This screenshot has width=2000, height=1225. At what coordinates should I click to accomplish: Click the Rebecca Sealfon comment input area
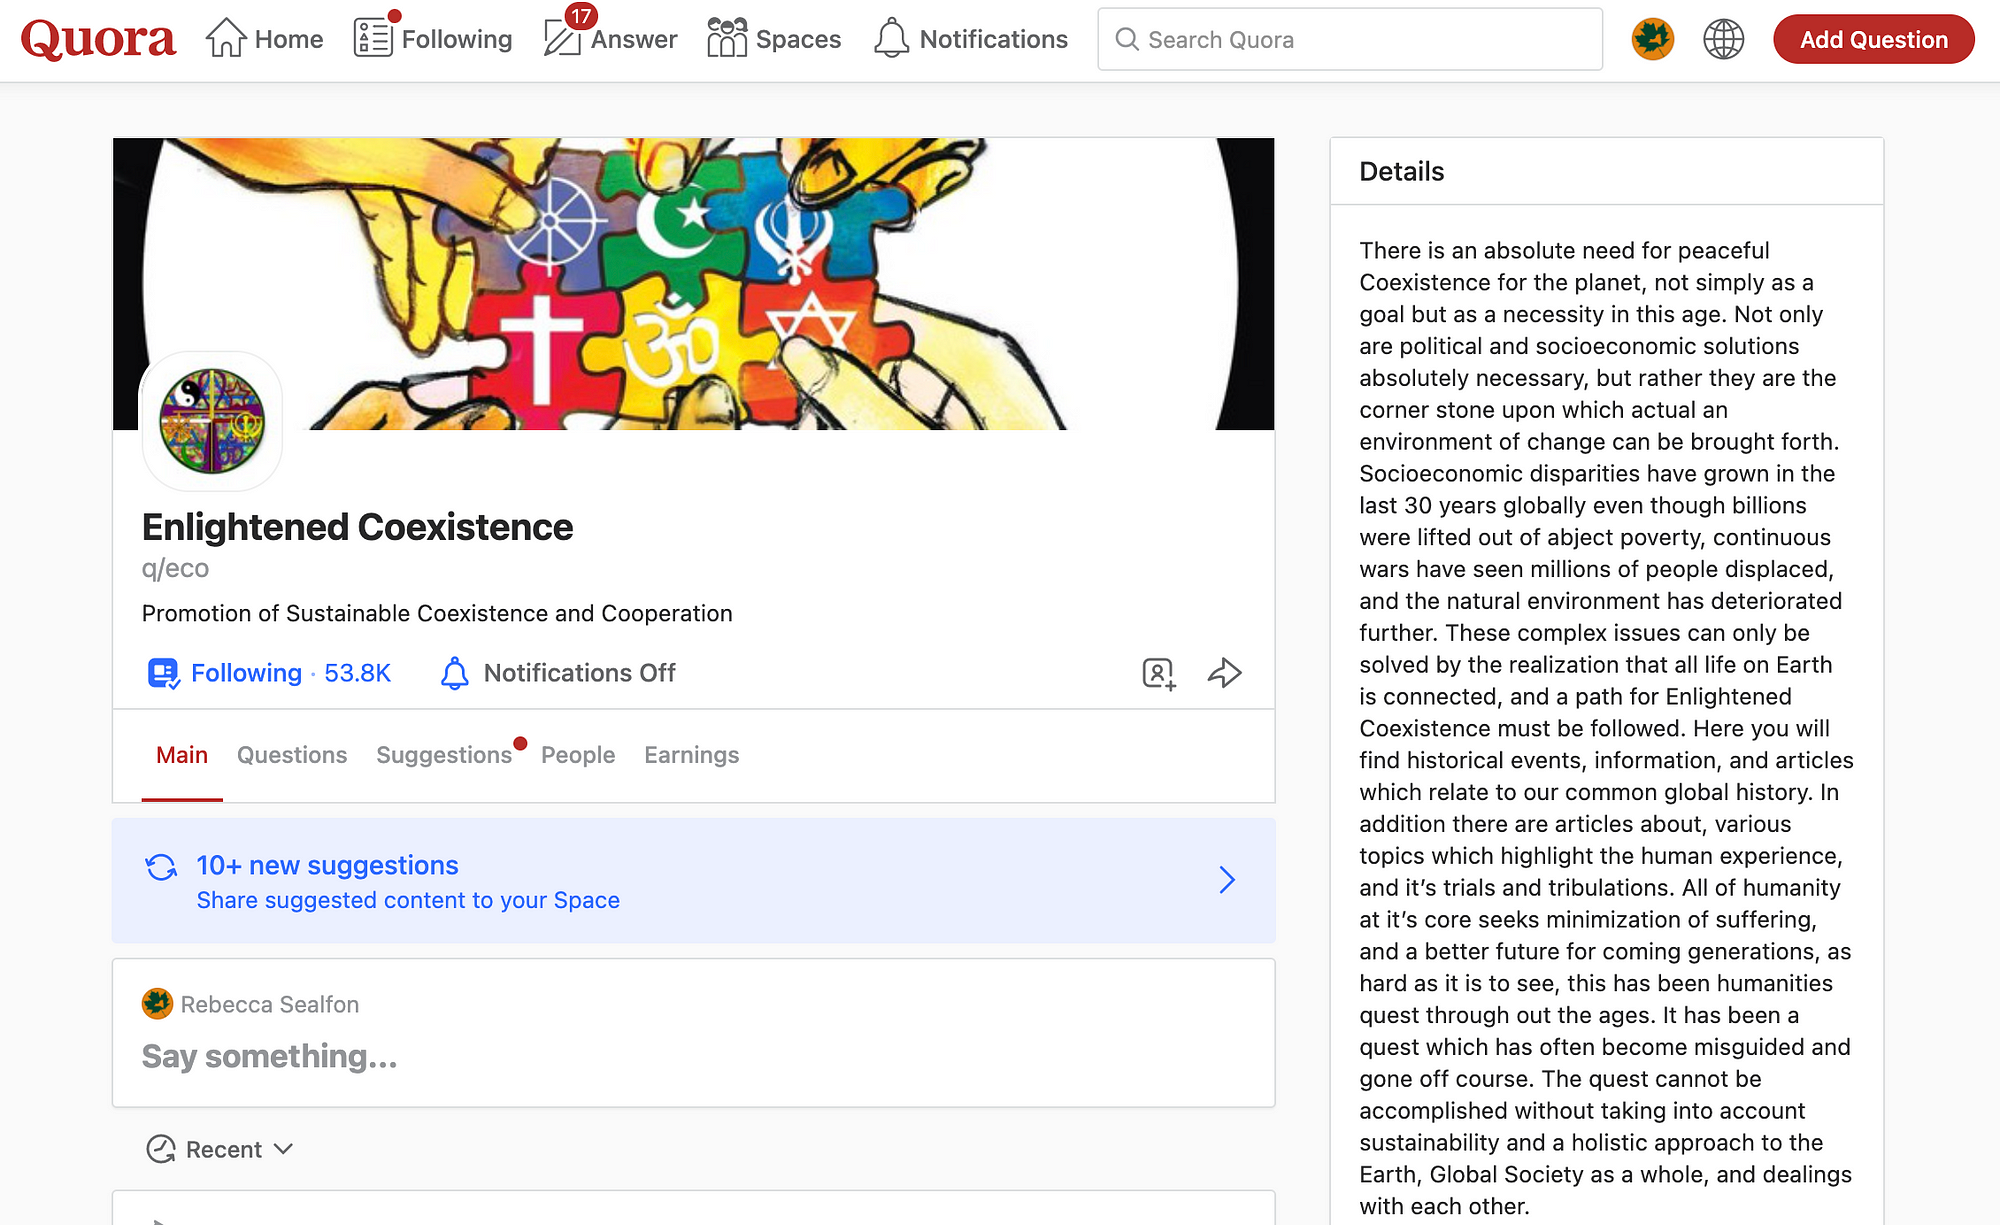click(x=693, y=1057)
